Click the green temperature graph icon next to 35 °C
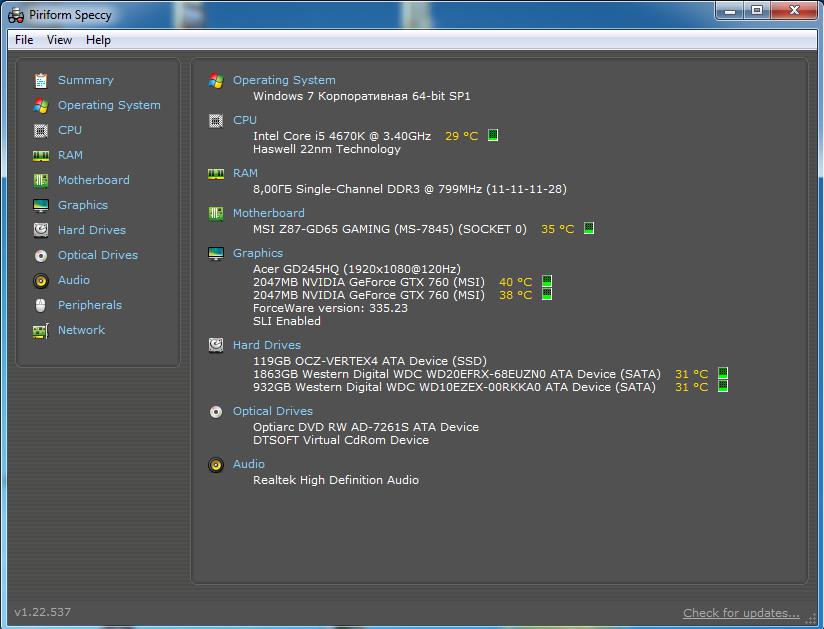Viewport: 824px width, 629px height. pos(589,228)
